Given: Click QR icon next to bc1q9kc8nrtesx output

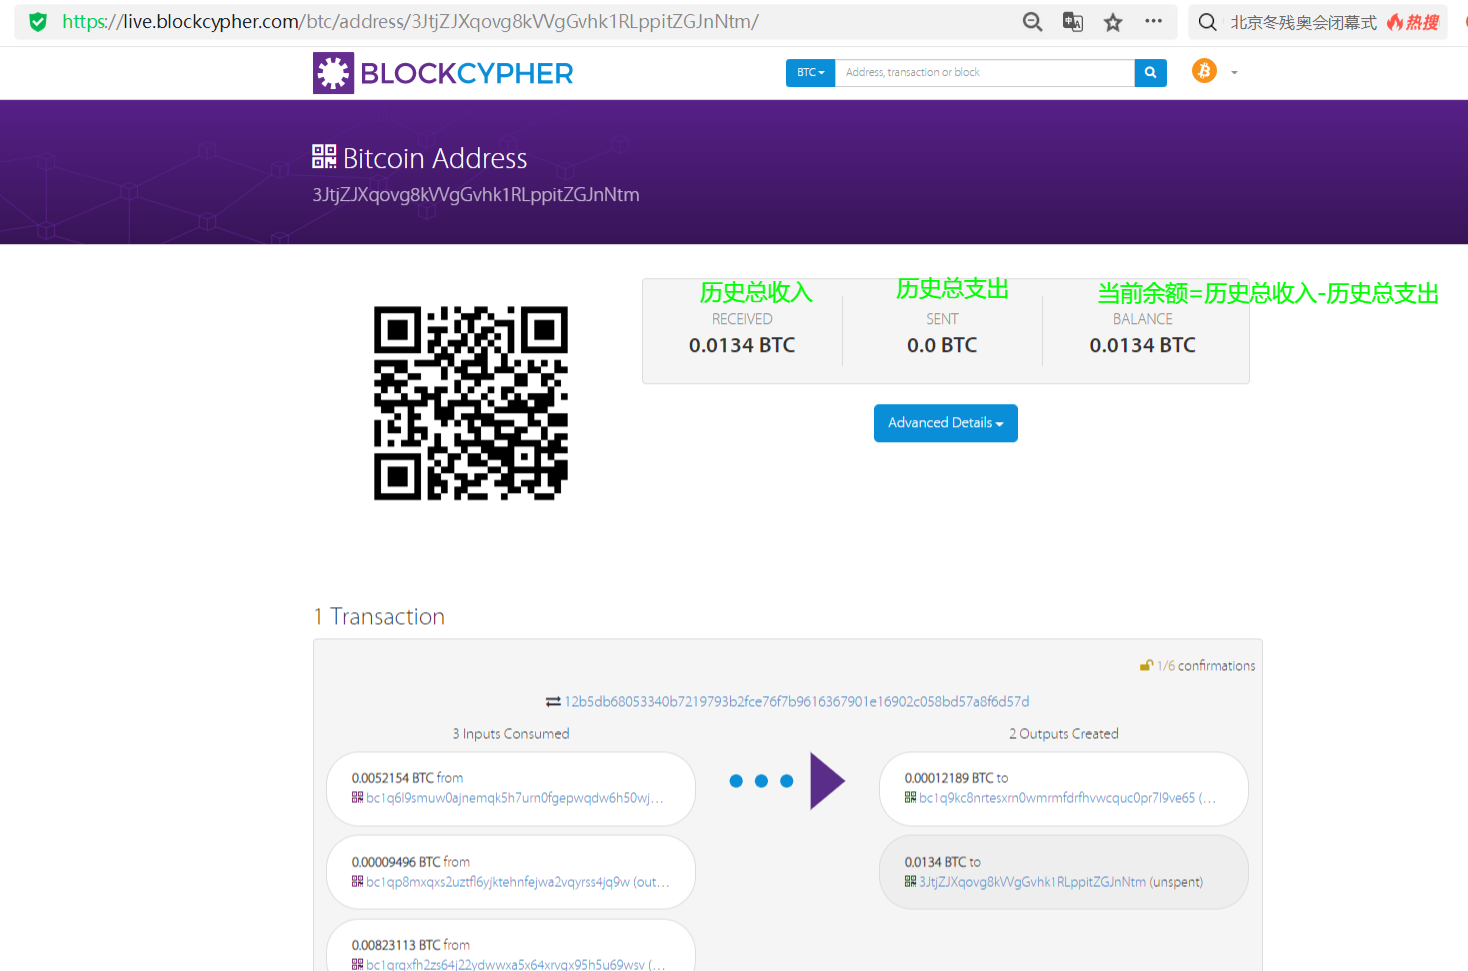Looking at the screenshot, I should [x=910, y=797].
